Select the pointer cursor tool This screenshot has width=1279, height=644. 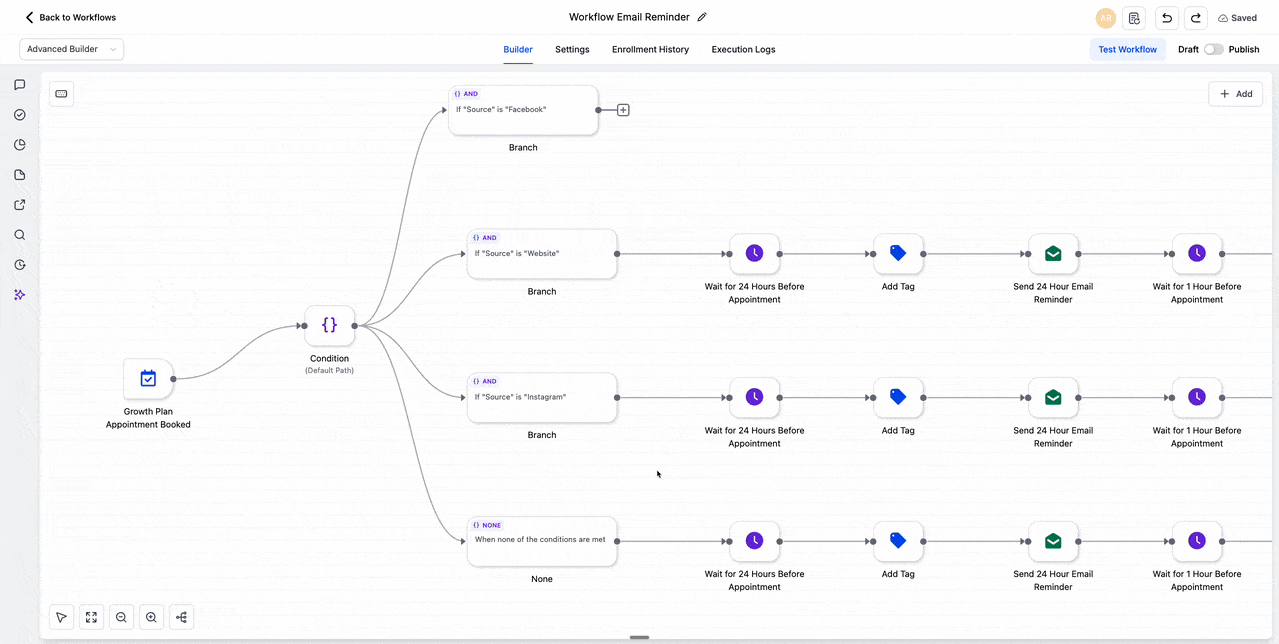click(61, 617)
